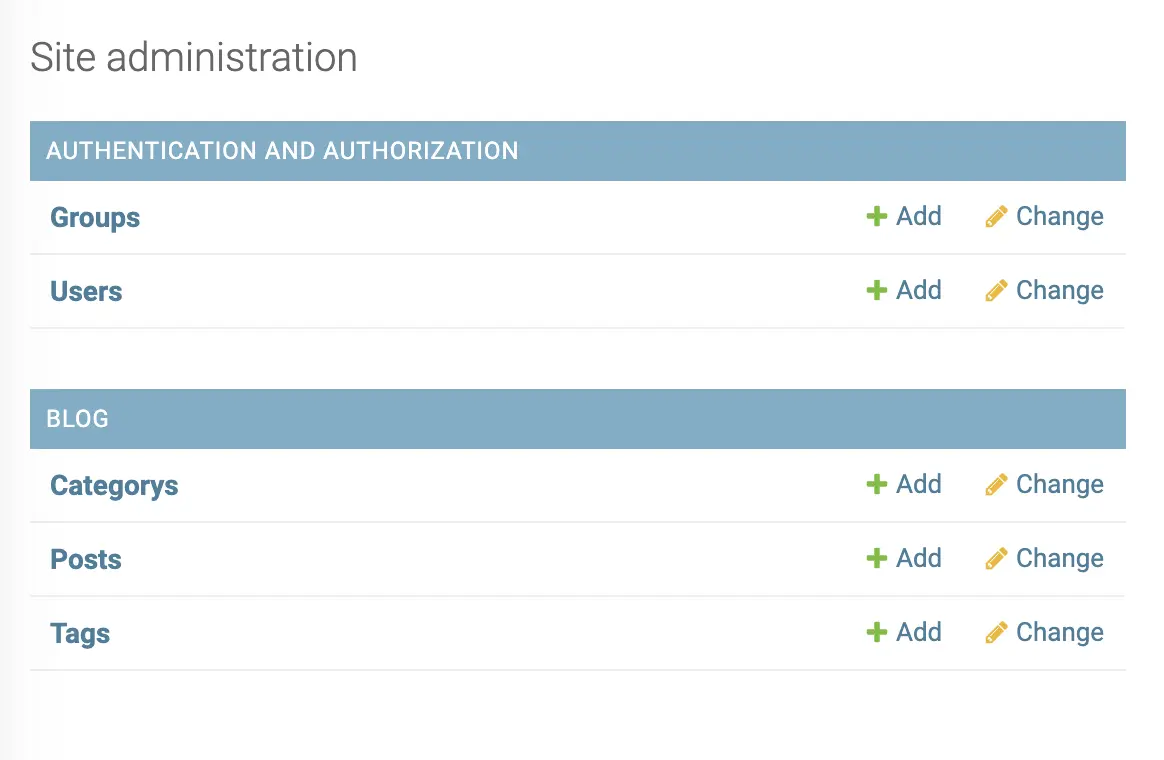Open the Groups model list
Screen dimensions: 1164x760
[95, 217]
